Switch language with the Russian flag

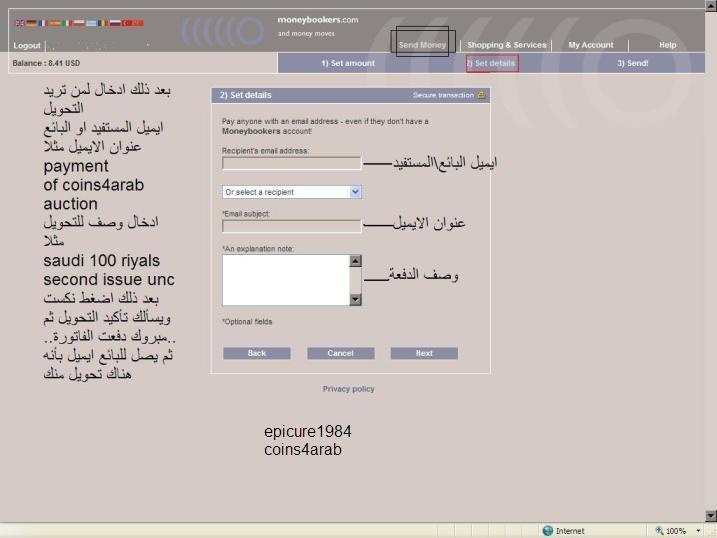point(115,23)
